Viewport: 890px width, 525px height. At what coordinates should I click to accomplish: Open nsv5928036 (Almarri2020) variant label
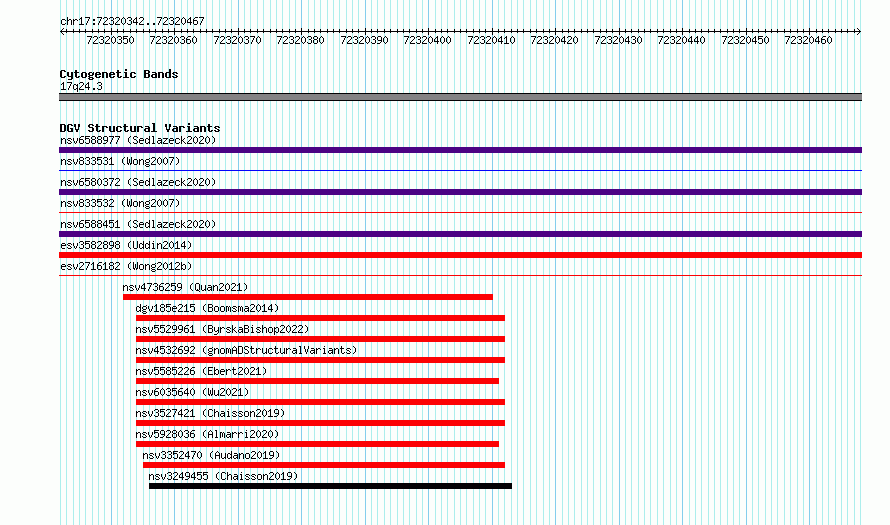207,434
